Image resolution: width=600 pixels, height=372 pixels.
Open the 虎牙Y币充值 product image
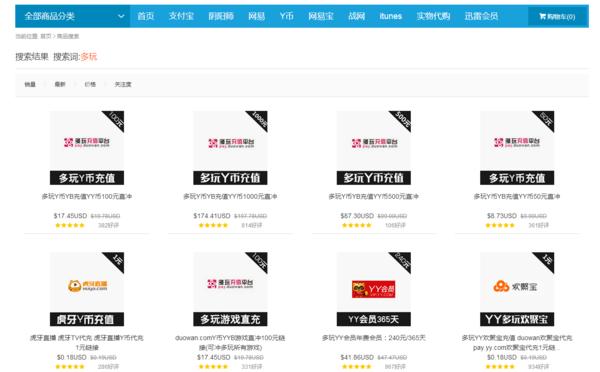87,289
